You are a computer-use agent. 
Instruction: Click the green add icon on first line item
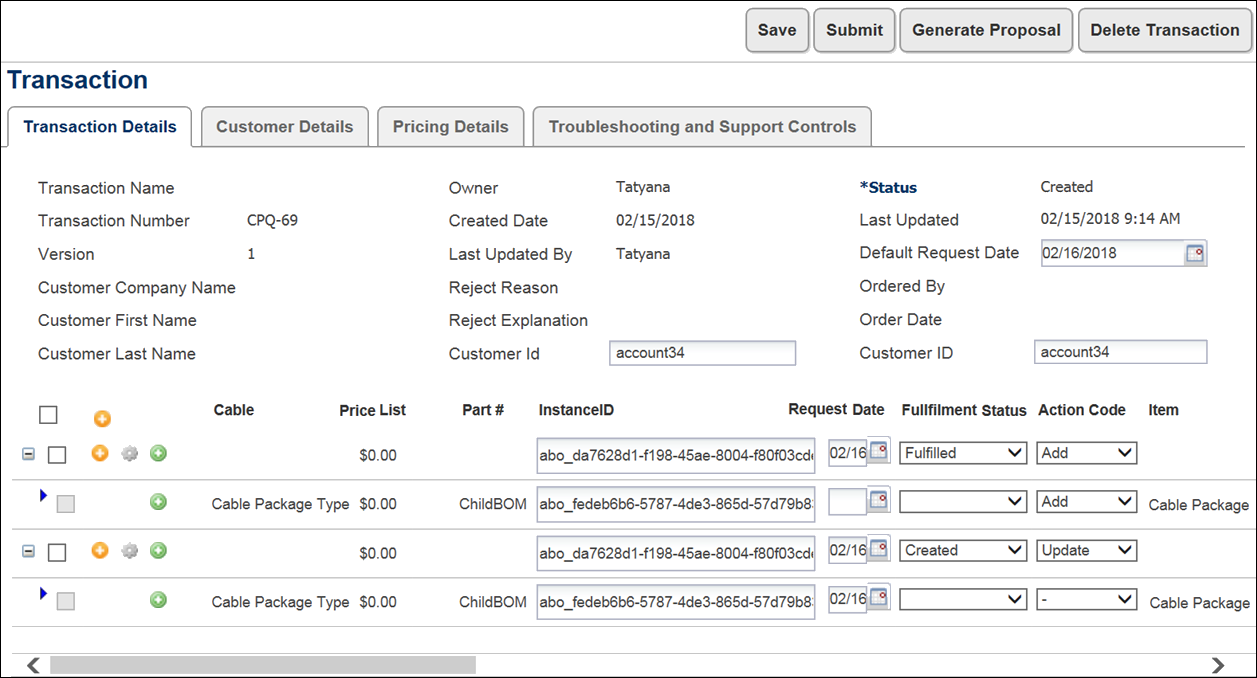pos(158,453)
